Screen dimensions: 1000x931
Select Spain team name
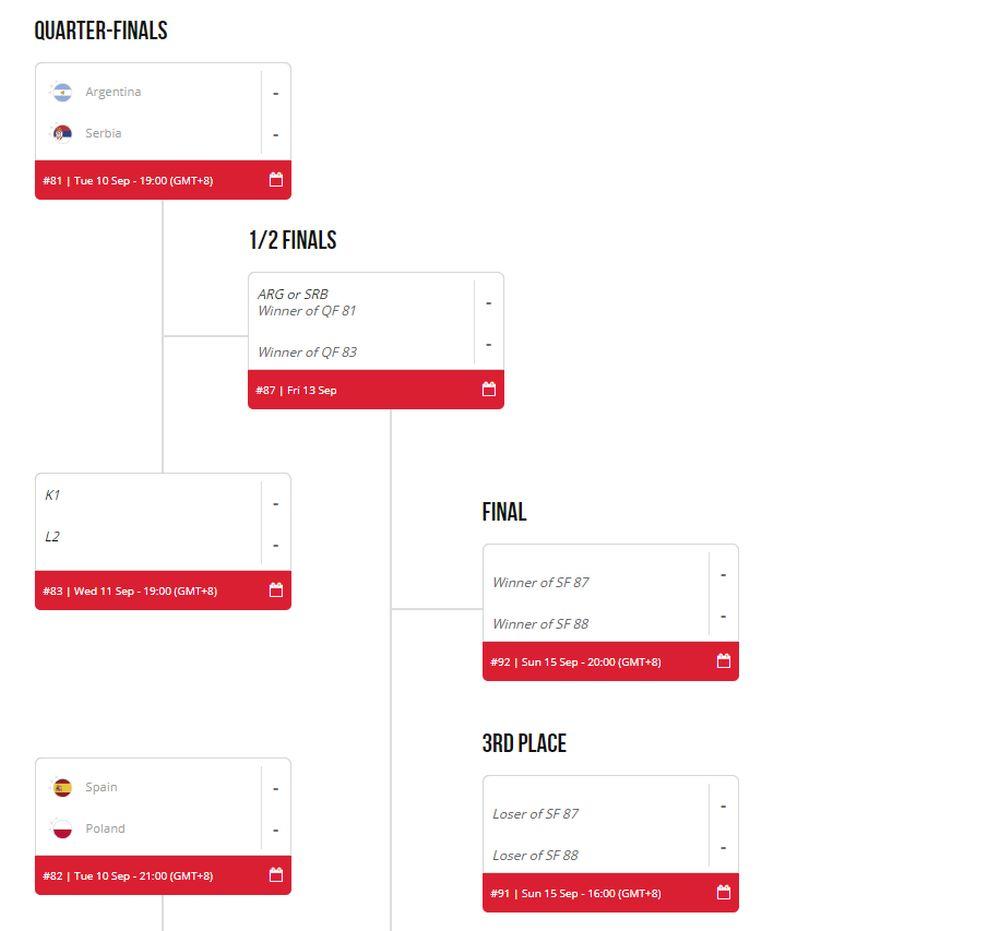[x=101, y=787]
